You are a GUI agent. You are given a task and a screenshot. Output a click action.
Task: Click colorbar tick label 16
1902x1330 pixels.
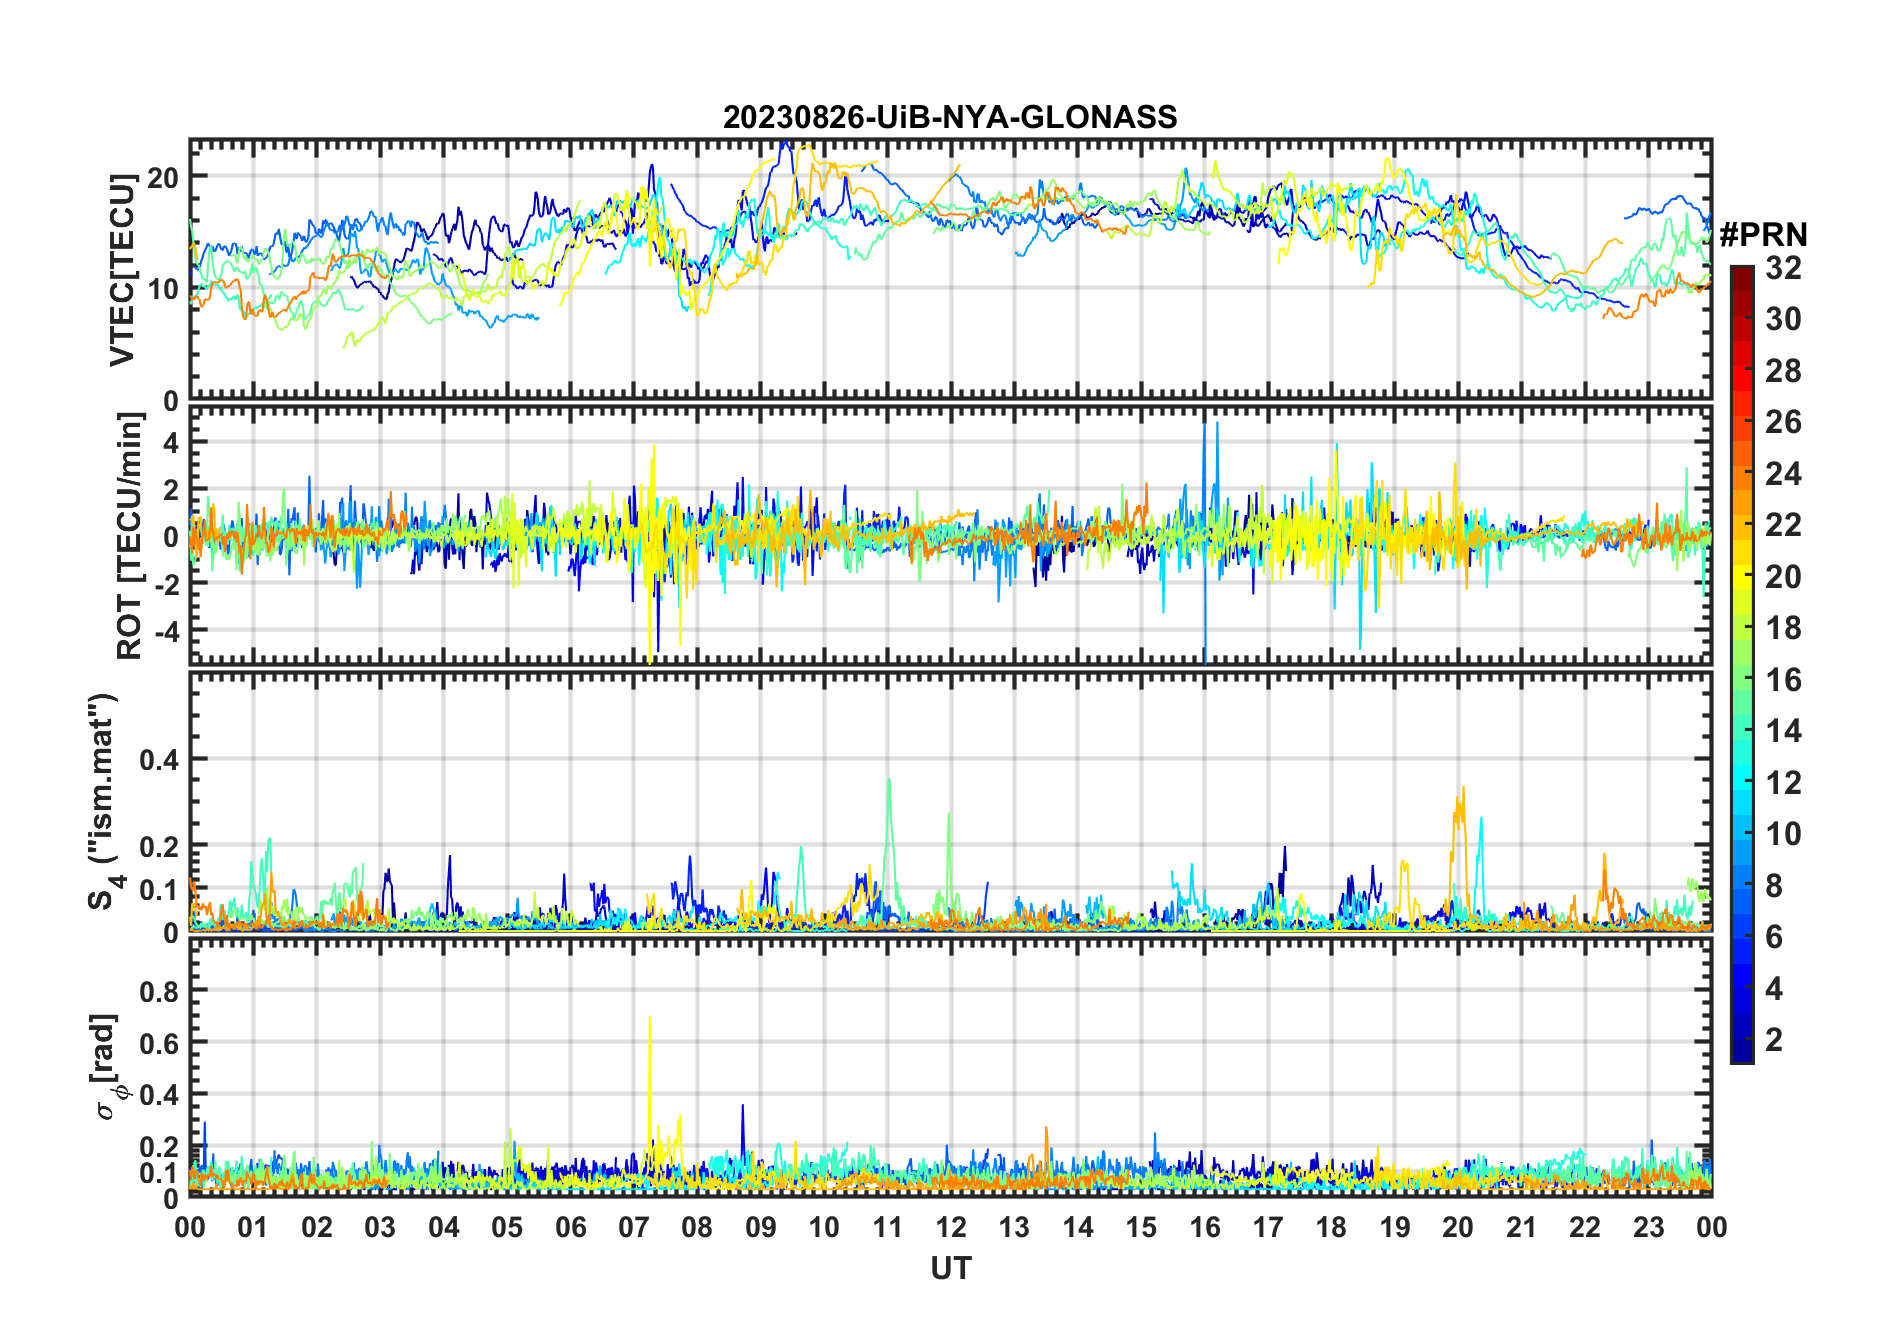(1782, 680)
